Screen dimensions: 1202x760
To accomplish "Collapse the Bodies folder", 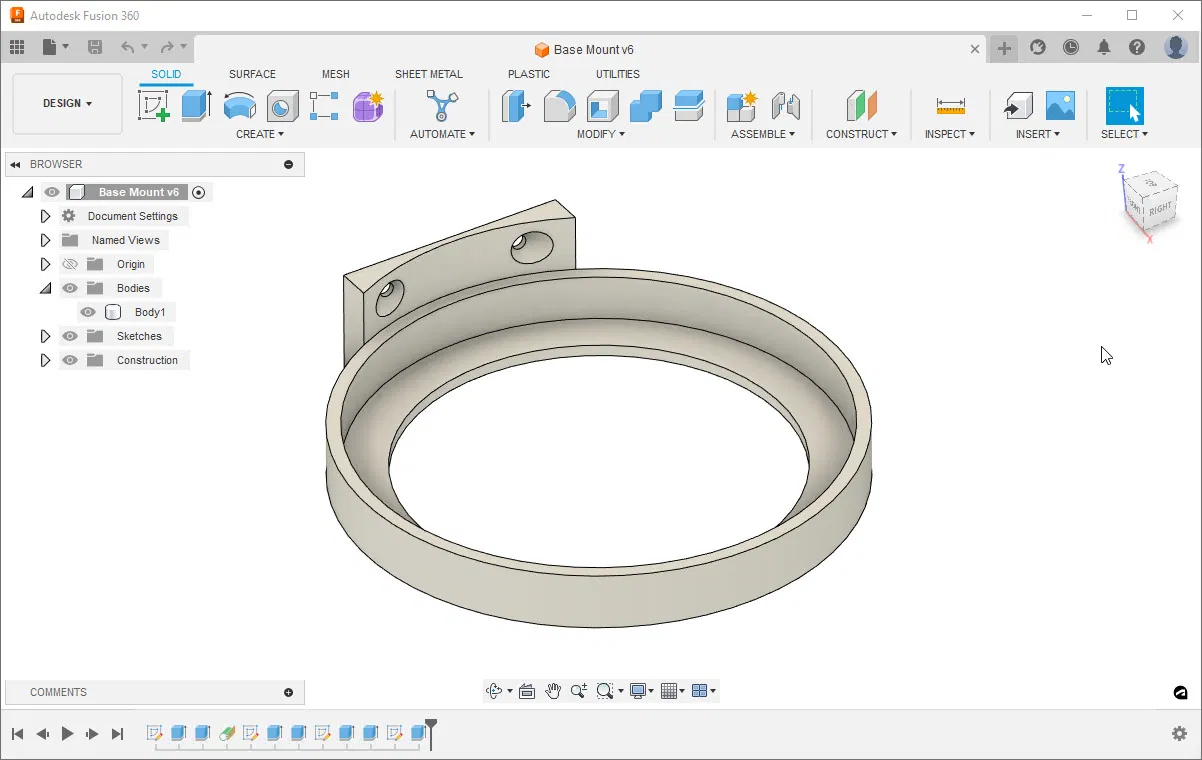I will [45, 288].
